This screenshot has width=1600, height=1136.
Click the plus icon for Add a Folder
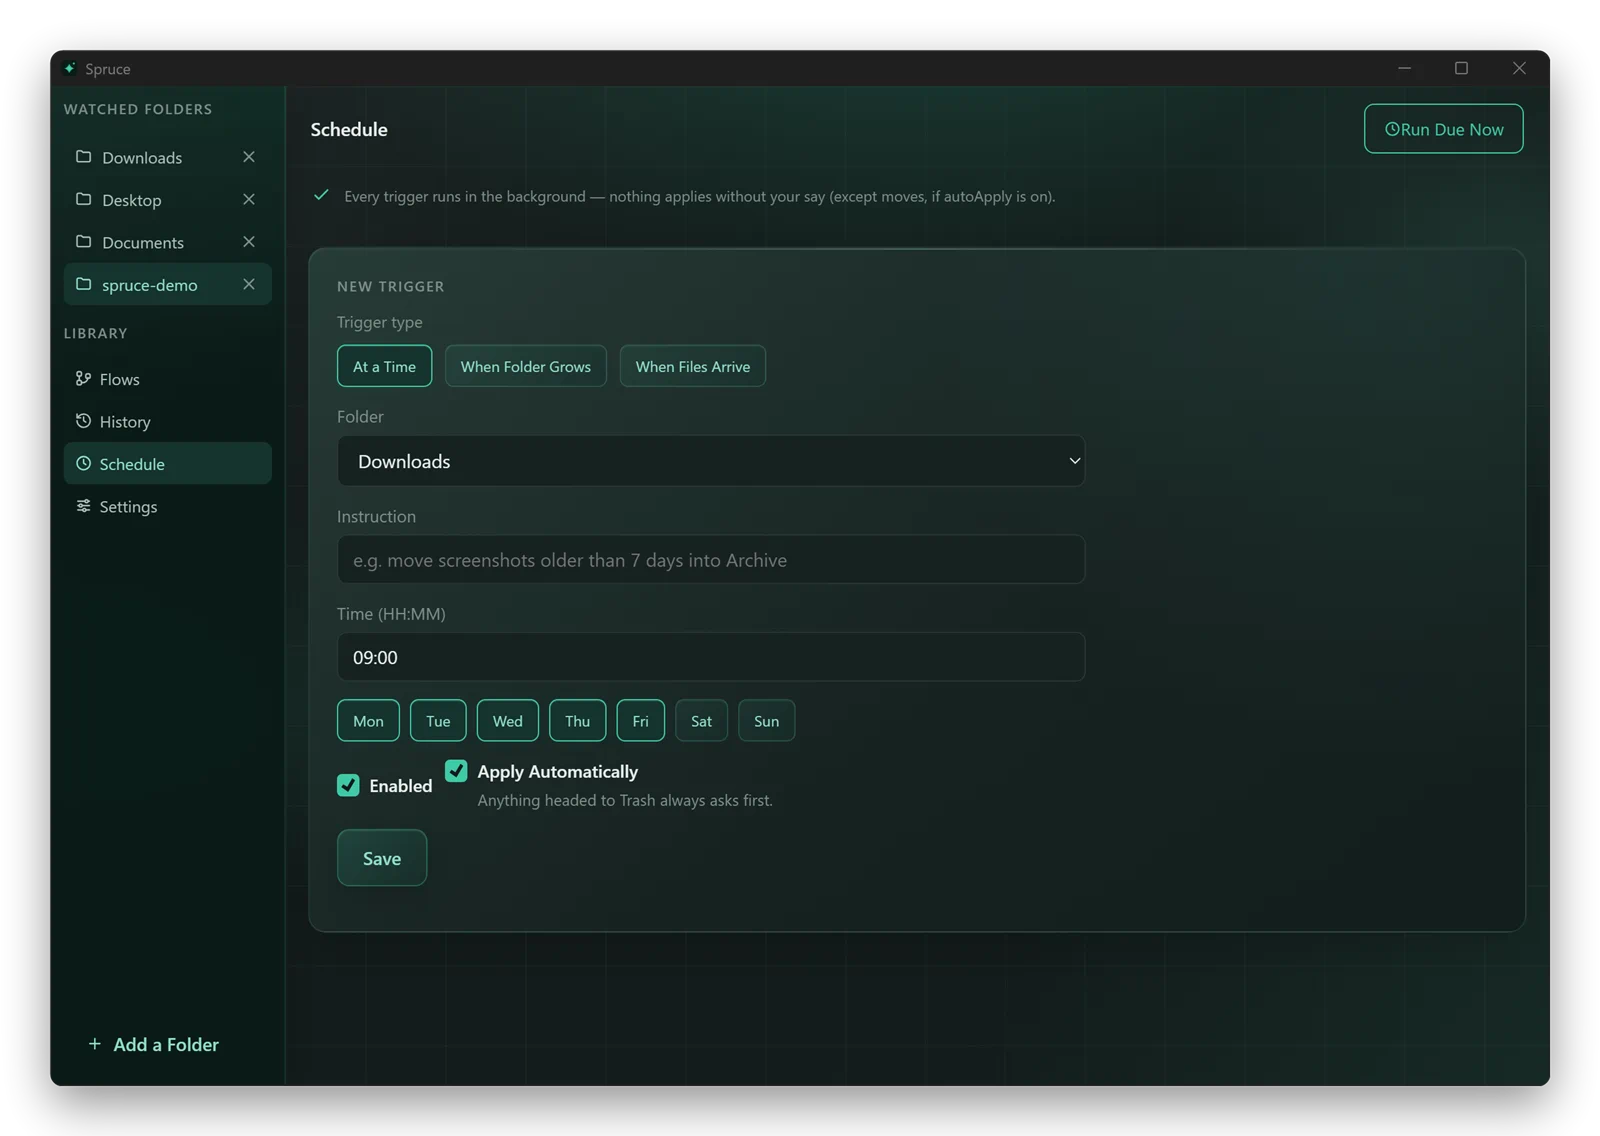tap(95, 1044)
